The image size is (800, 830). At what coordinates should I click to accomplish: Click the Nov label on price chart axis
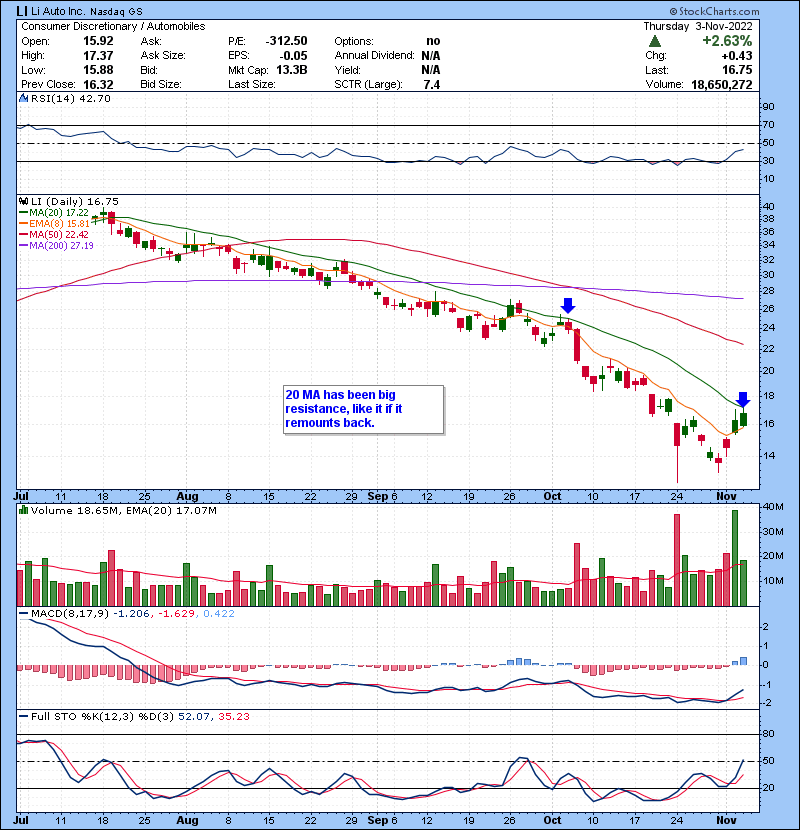pyautogui.click(x=726, y=497)
